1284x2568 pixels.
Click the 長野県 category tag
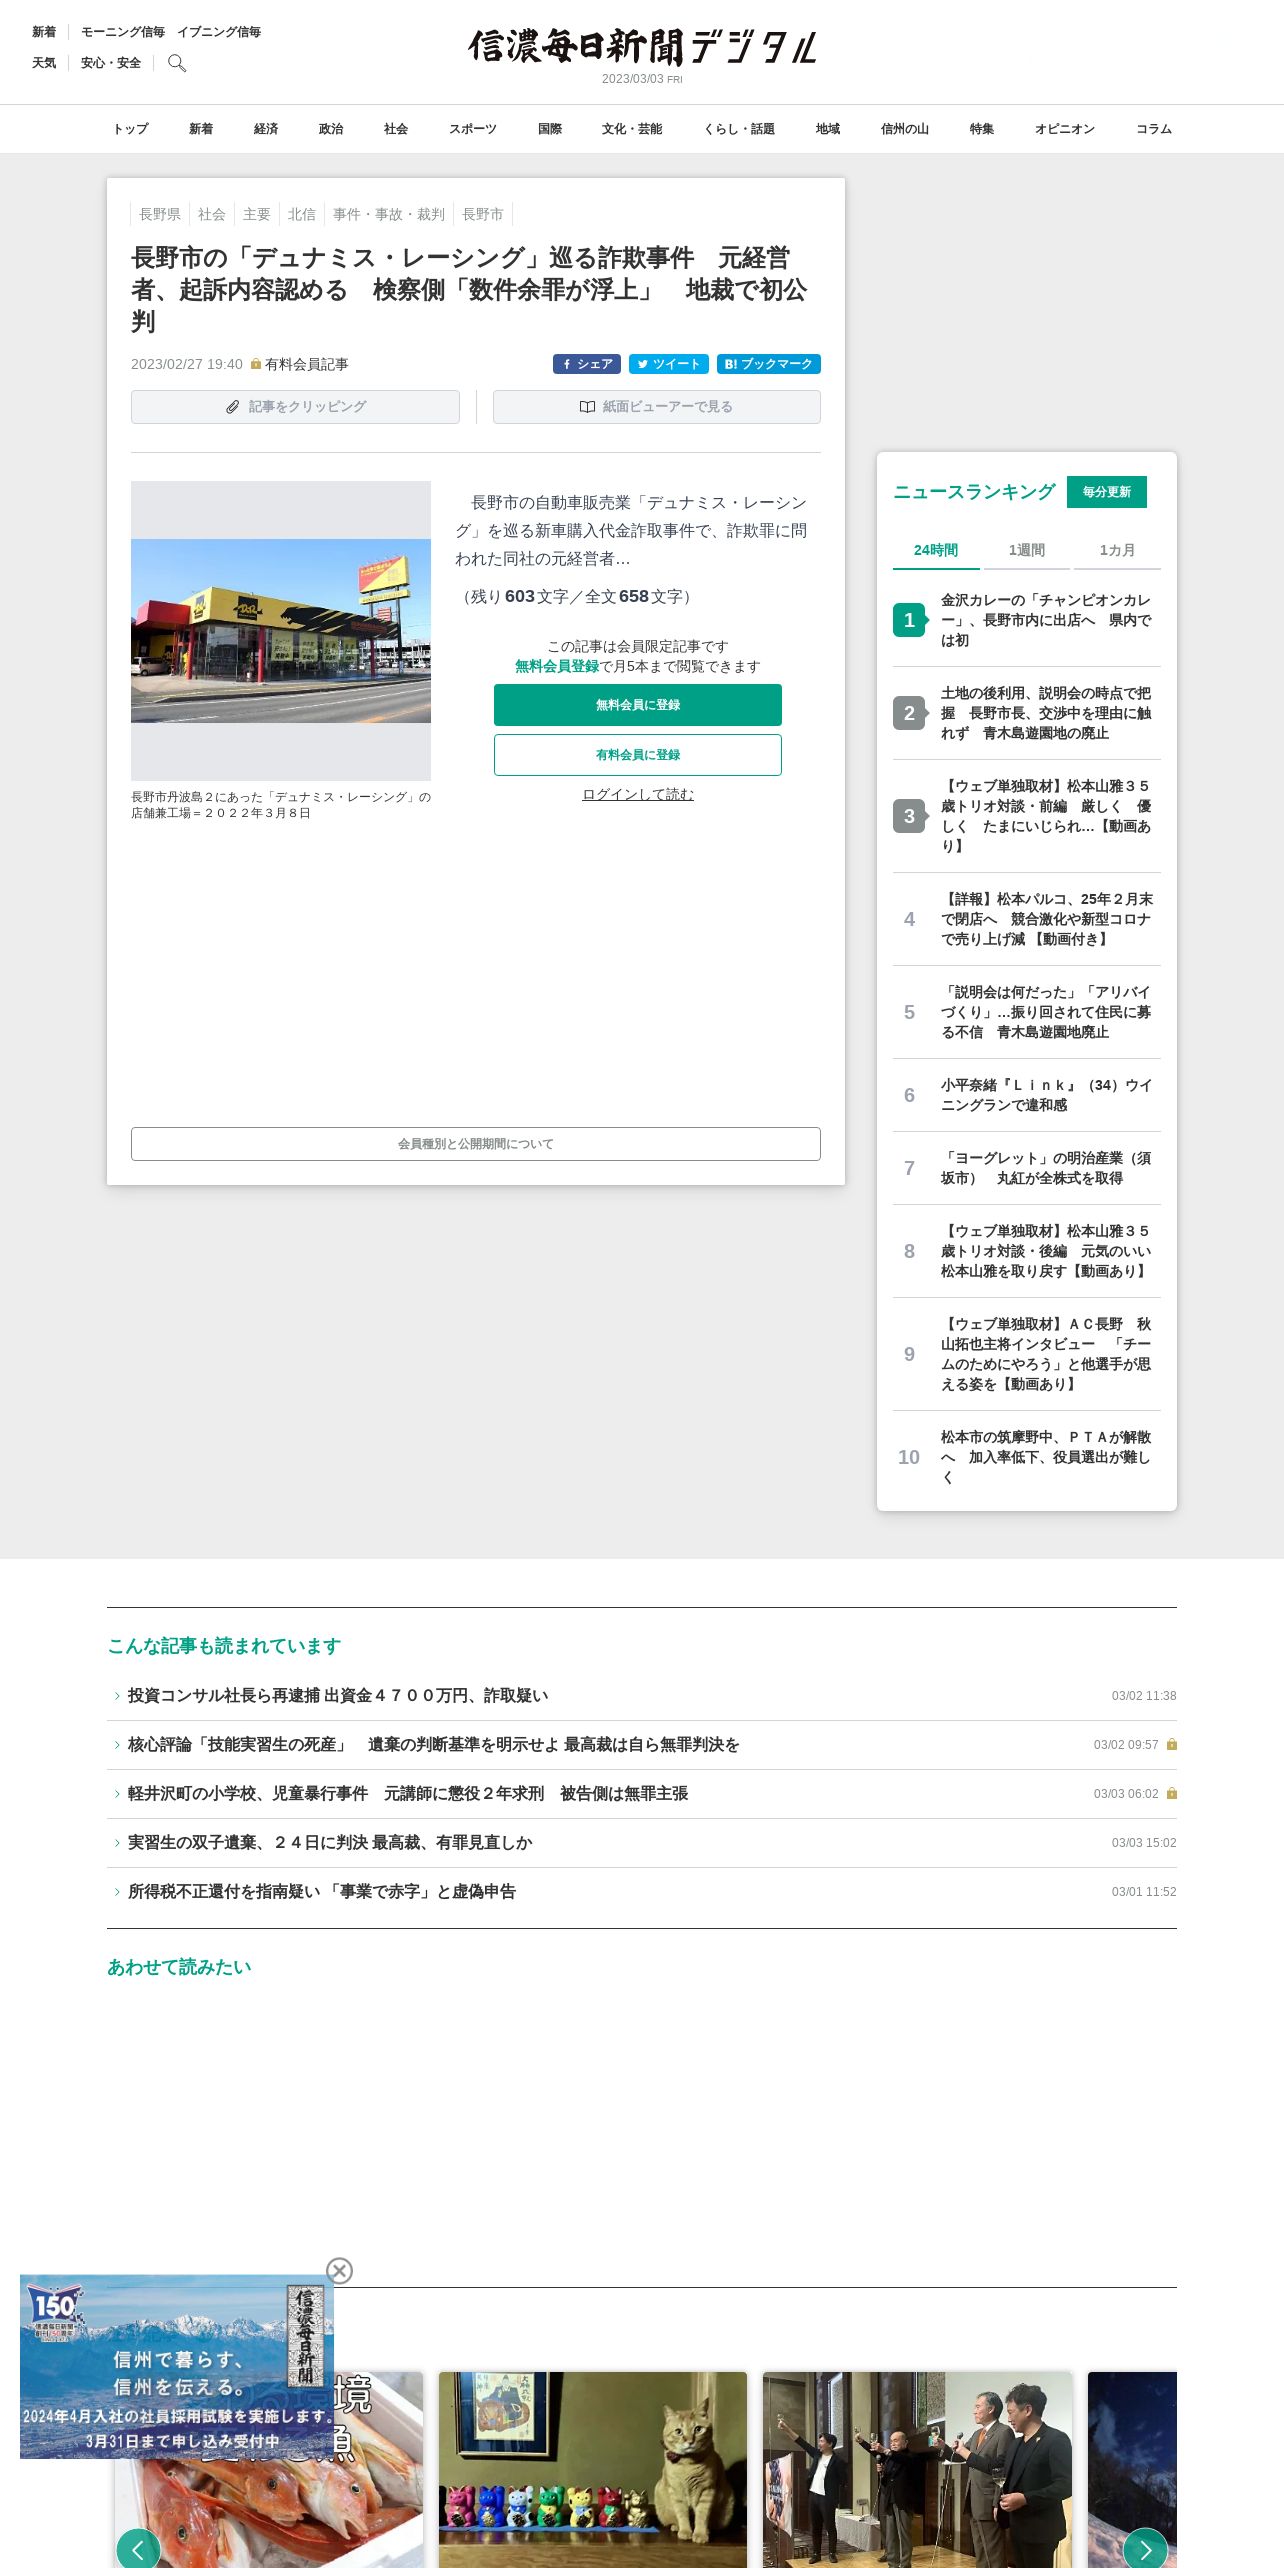point(160,214)
